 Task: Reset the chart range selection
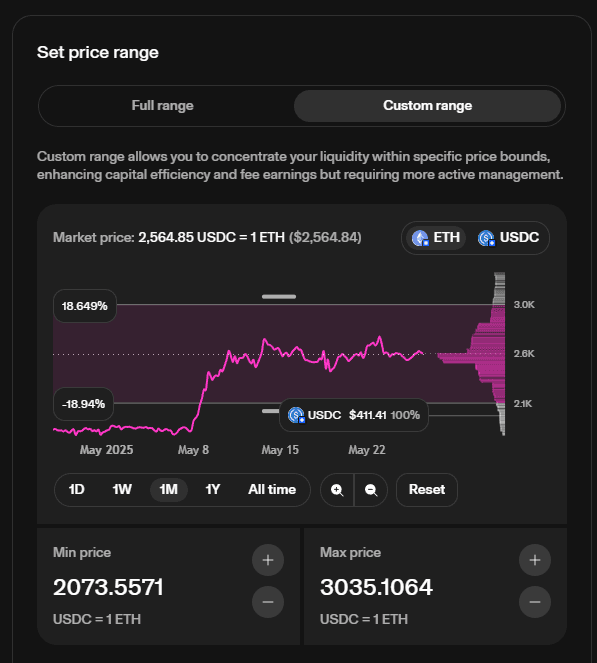pyautogui.click(x=427, y=490)
